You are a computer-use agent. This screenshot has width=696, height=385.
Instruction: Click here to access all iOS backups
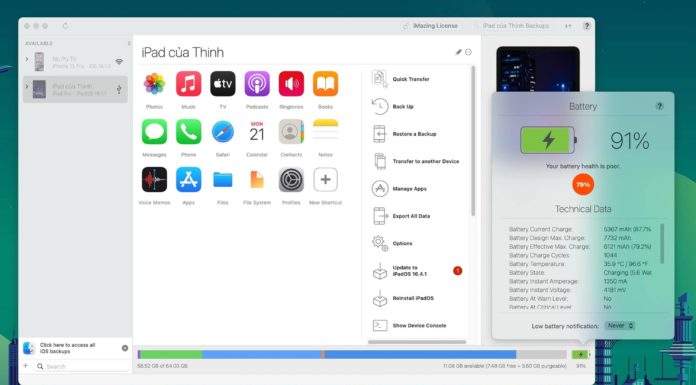(x=67, y=348)
